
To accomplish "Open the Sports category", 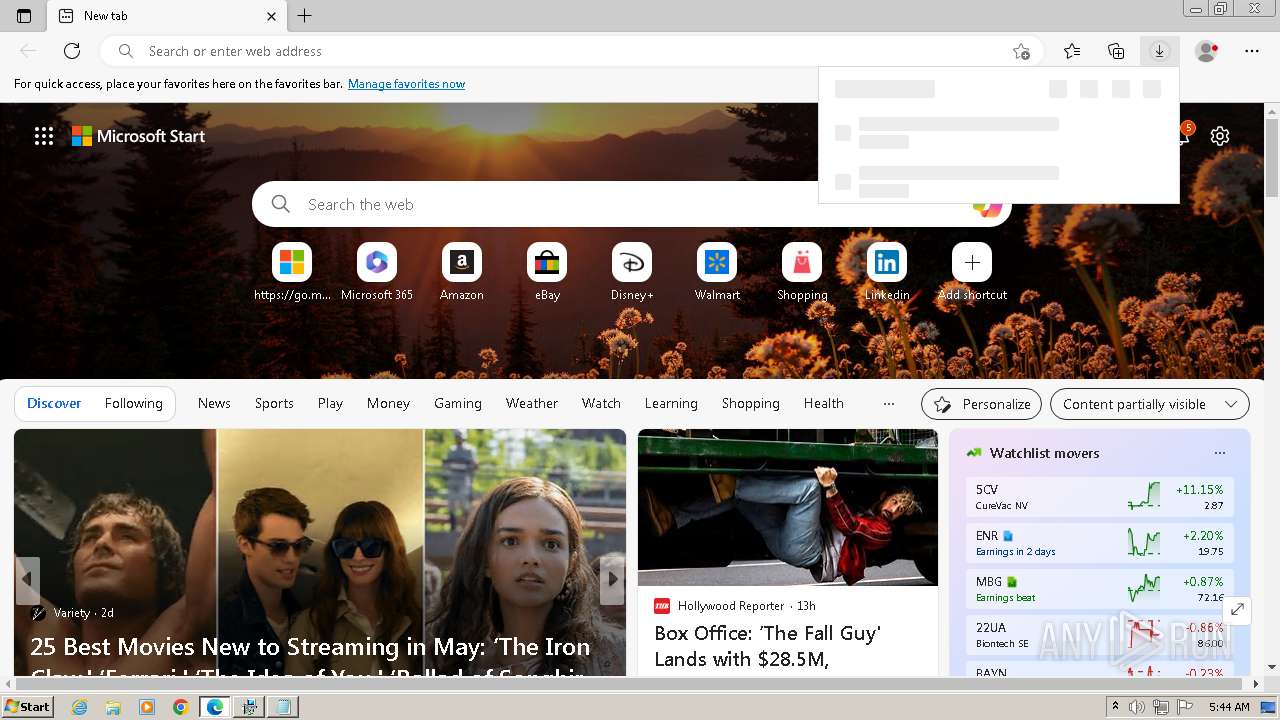I will pyautogui.click(x=274, y=403).
